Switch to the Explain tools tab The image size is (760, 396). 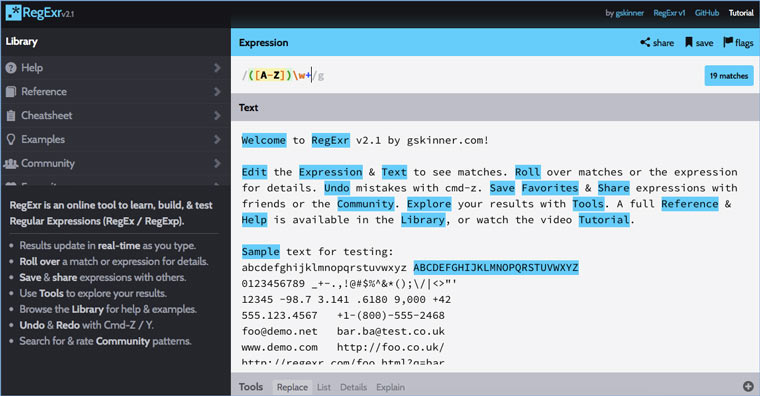(x=390, y=387)
